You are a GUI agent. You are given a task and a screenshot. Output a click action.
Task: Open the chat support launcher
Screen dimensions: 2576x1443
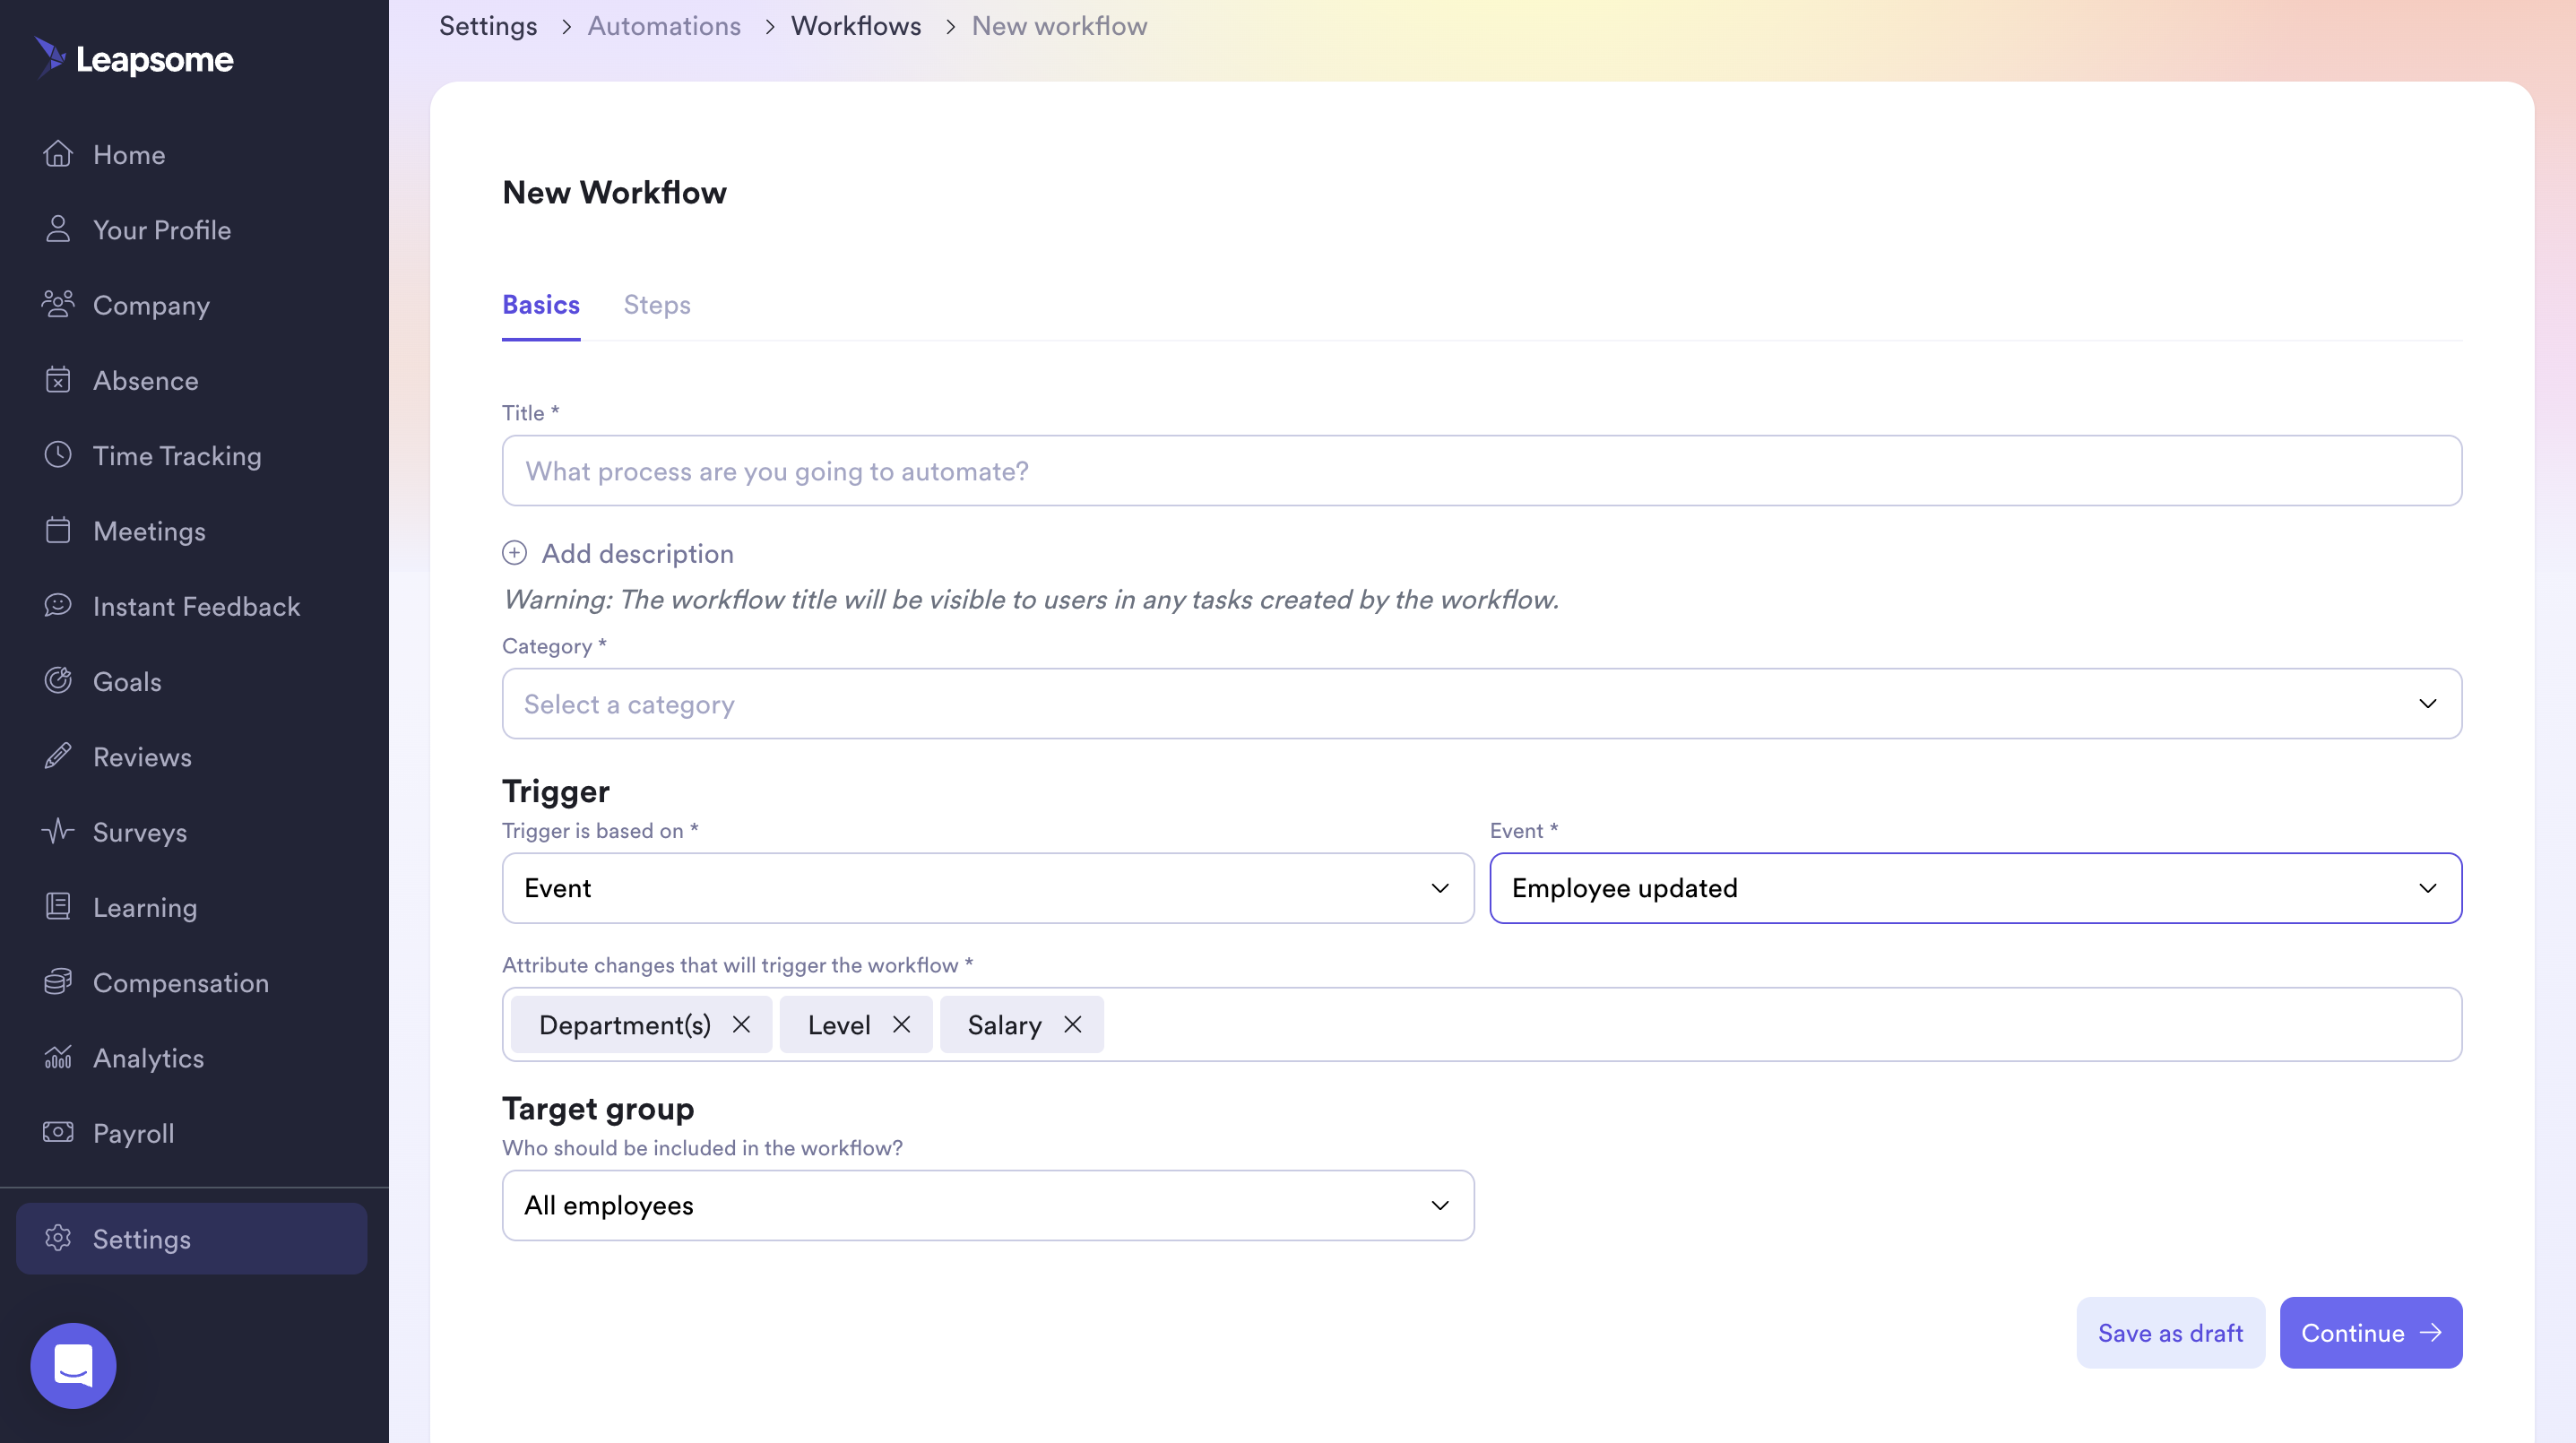tap(73, 1366)
